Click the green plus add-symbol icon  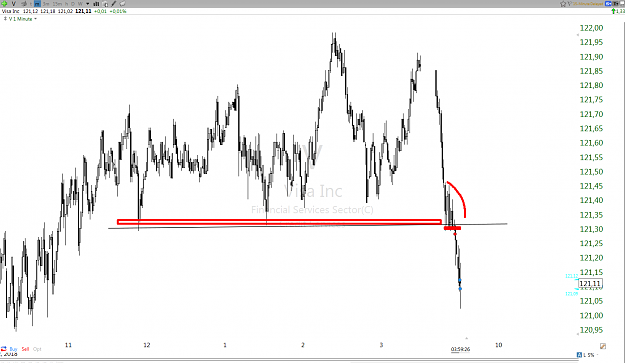pos(4,4)
